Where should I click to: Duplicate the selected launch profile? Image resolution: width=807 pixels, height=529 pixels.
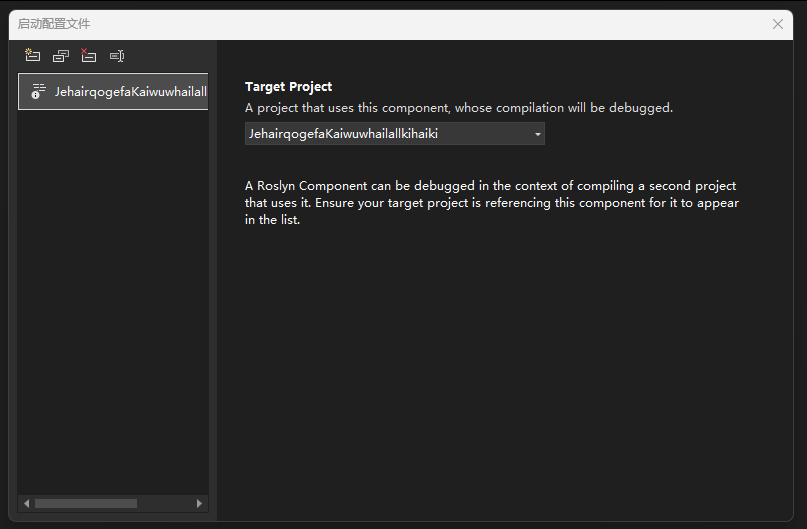tap(61, 56)
